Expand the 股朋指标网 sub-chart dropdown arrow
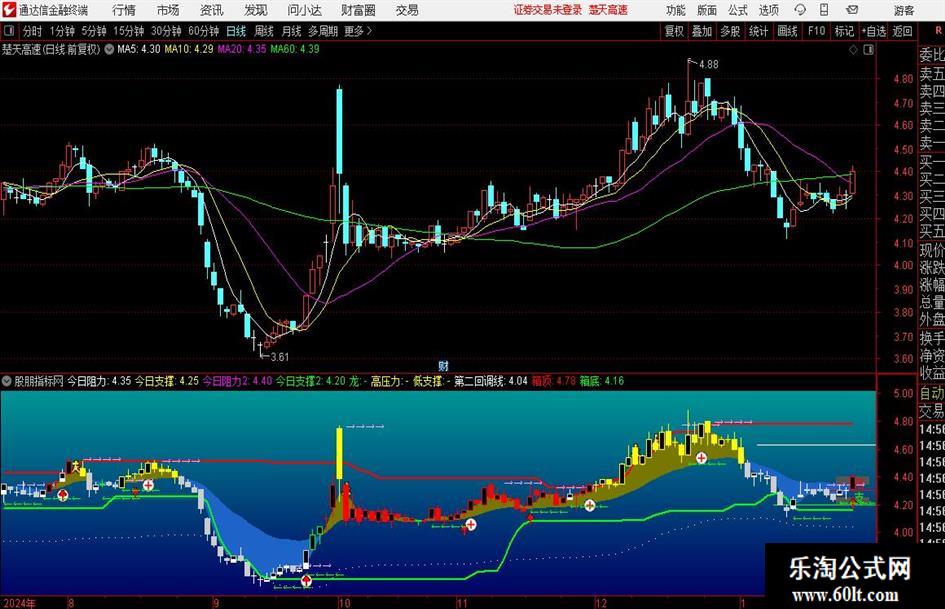 point(7,381)
